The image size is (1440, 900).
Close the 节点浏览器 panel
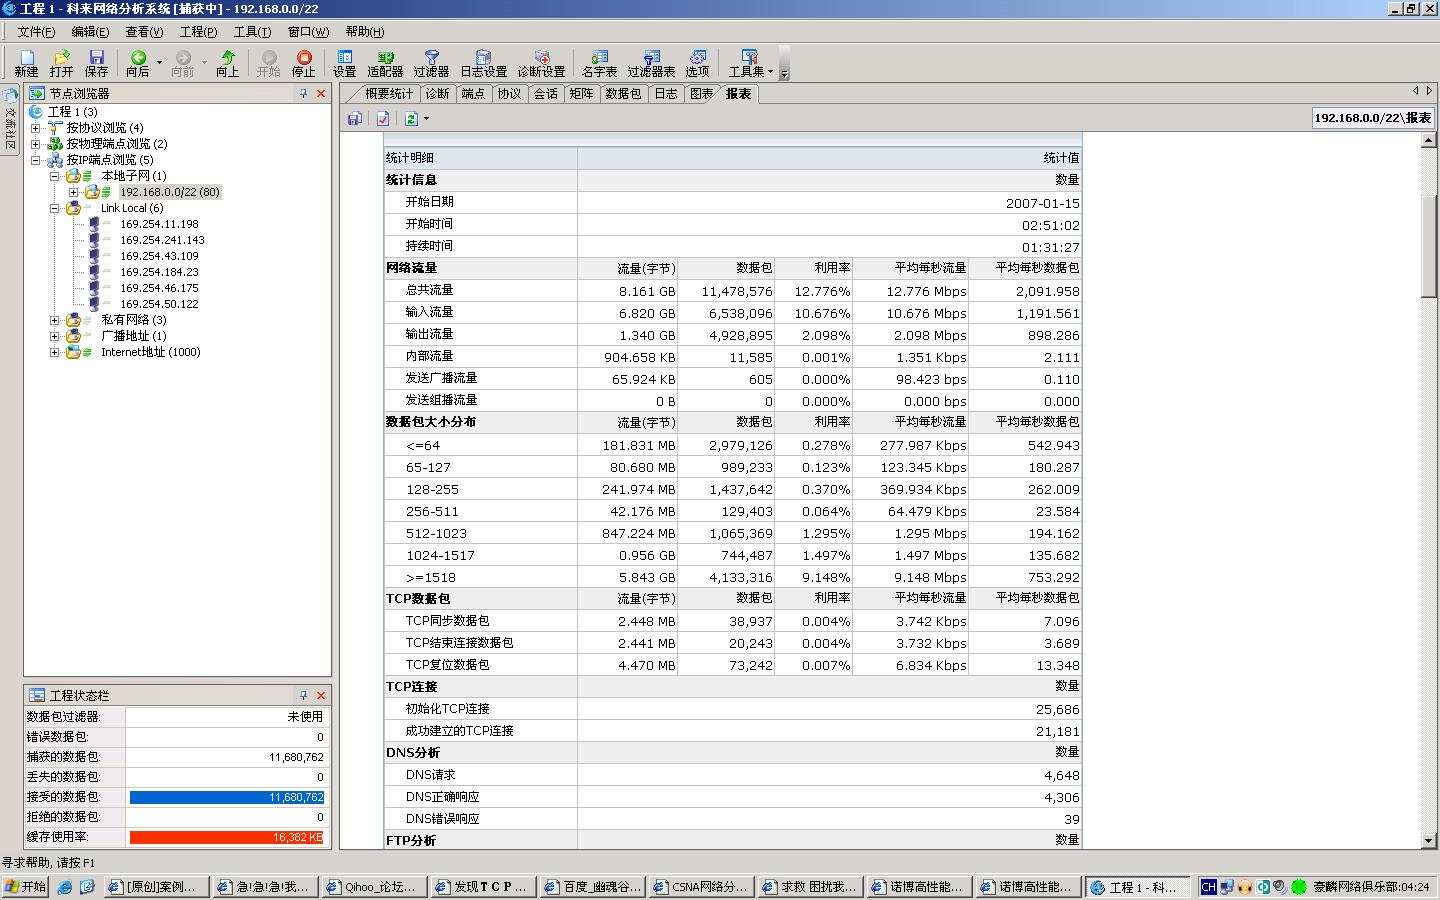321,93
